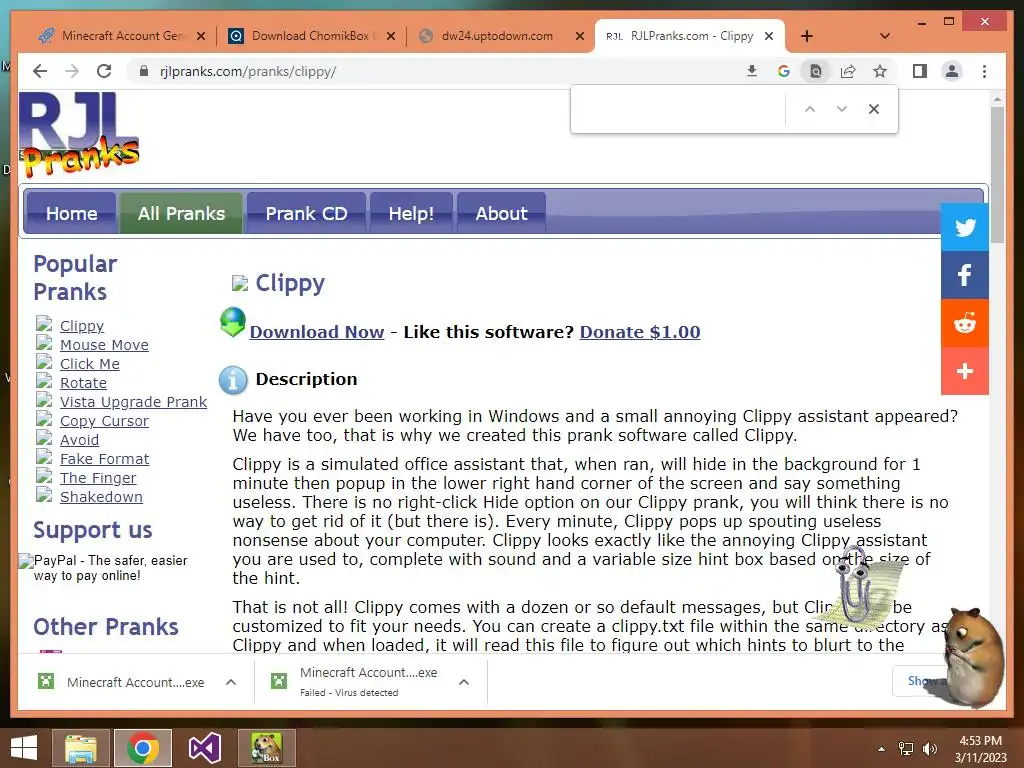Open the About navigation item
The width and height of the screenshot is (1024, 768).
501,213
